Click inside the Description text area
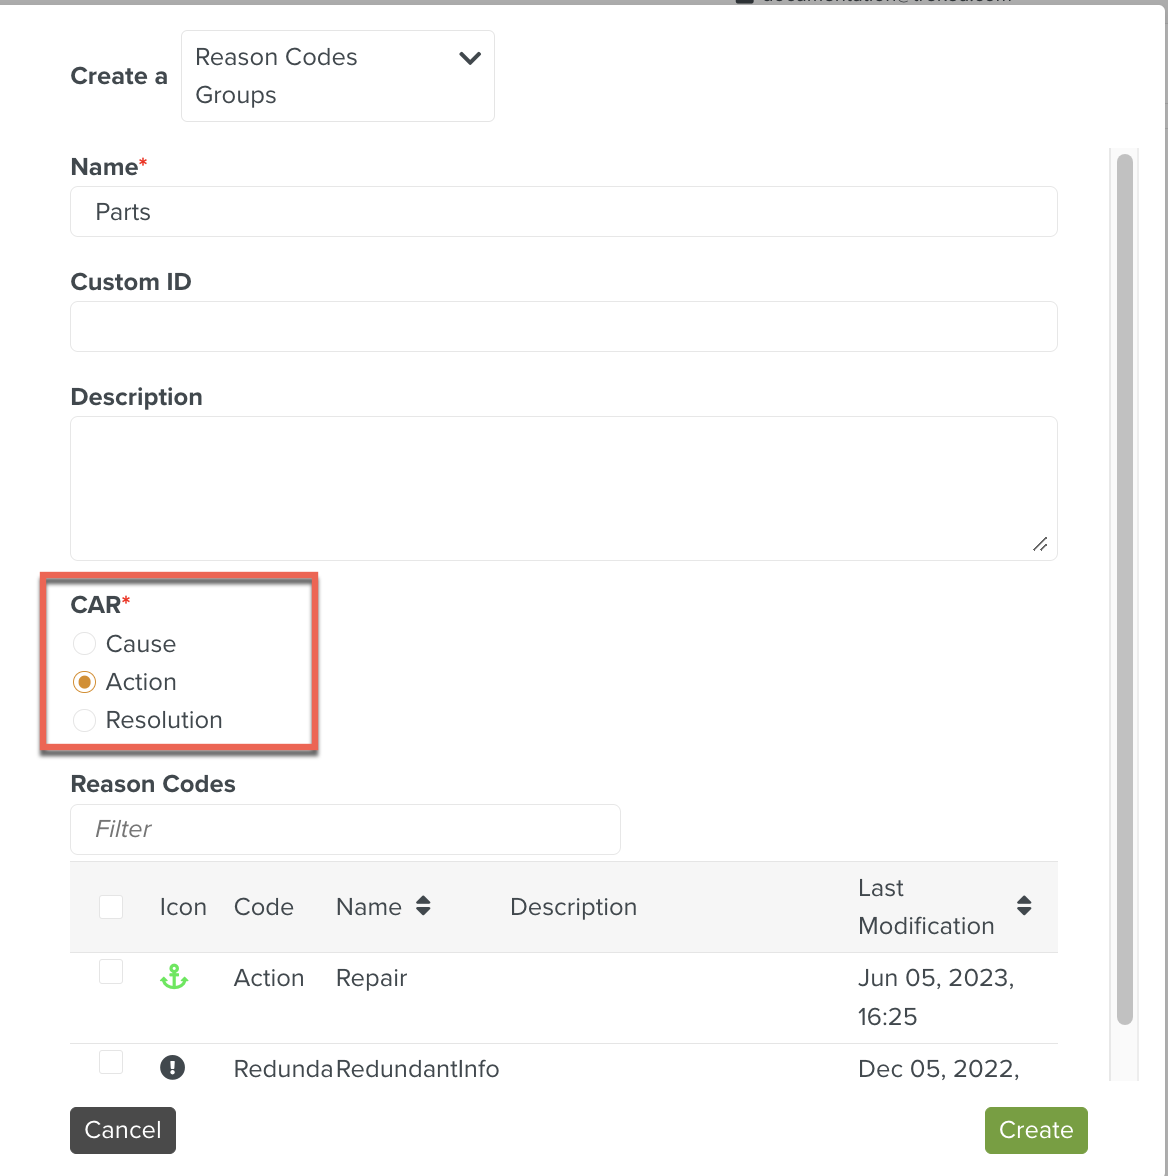 coord(563,488)
